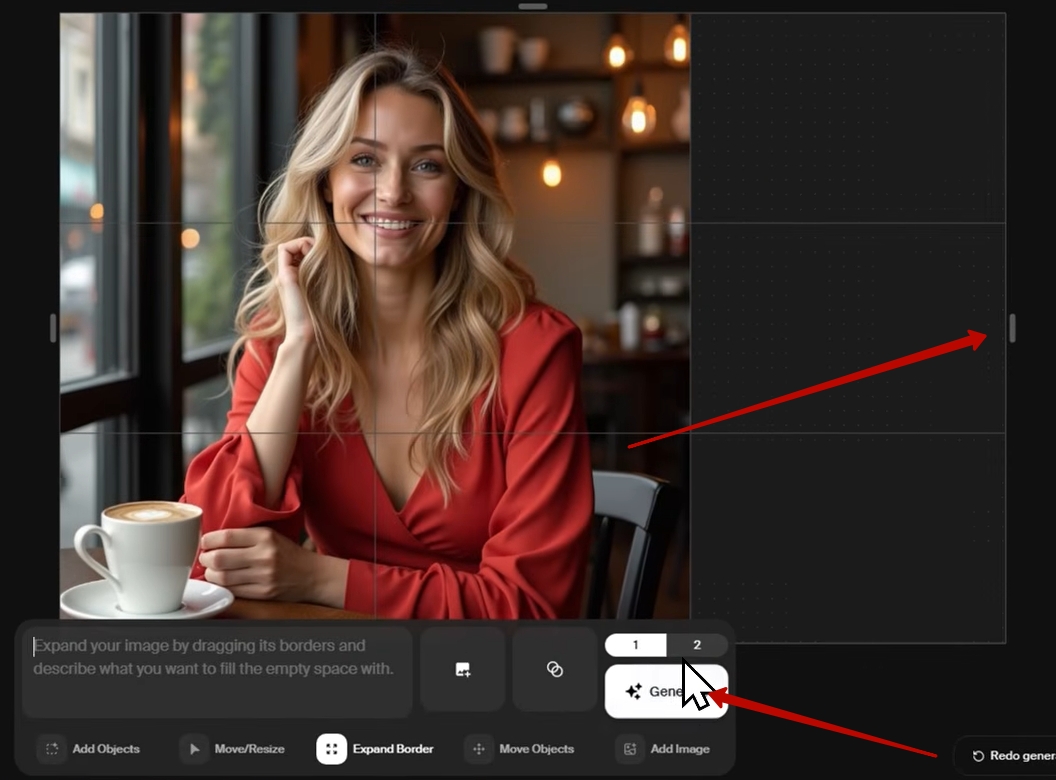The image size is (1056, 780).
Task: Click the overlapping circles style icon
Action: pos(555,670)
